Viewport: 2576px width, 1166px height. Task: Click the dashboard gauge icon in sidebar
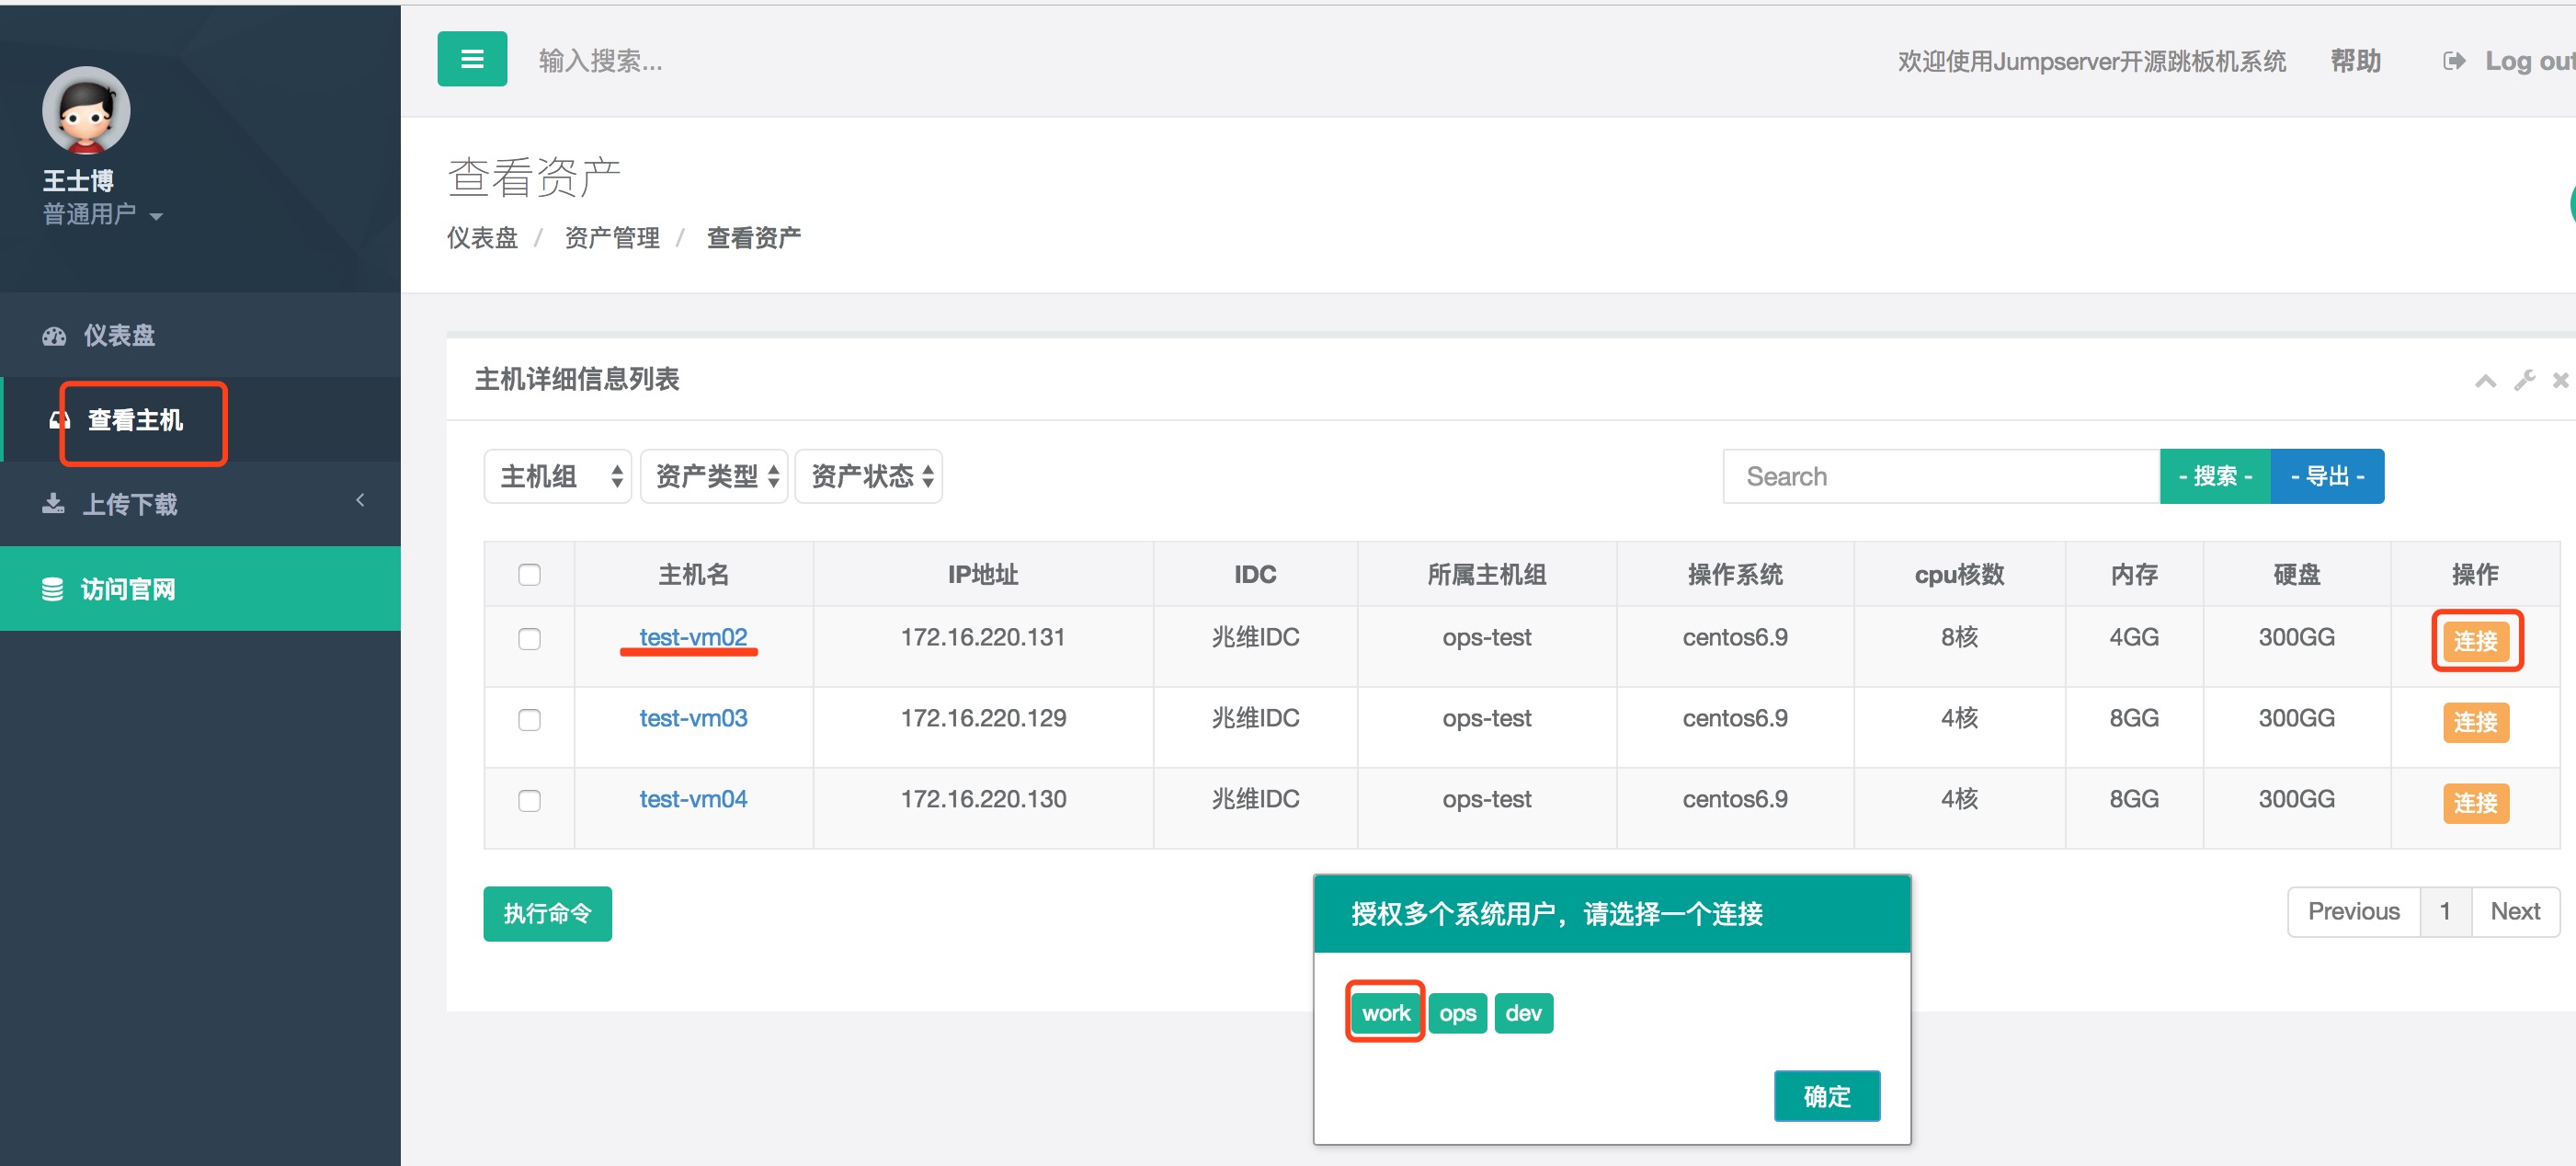pos(54,336)
